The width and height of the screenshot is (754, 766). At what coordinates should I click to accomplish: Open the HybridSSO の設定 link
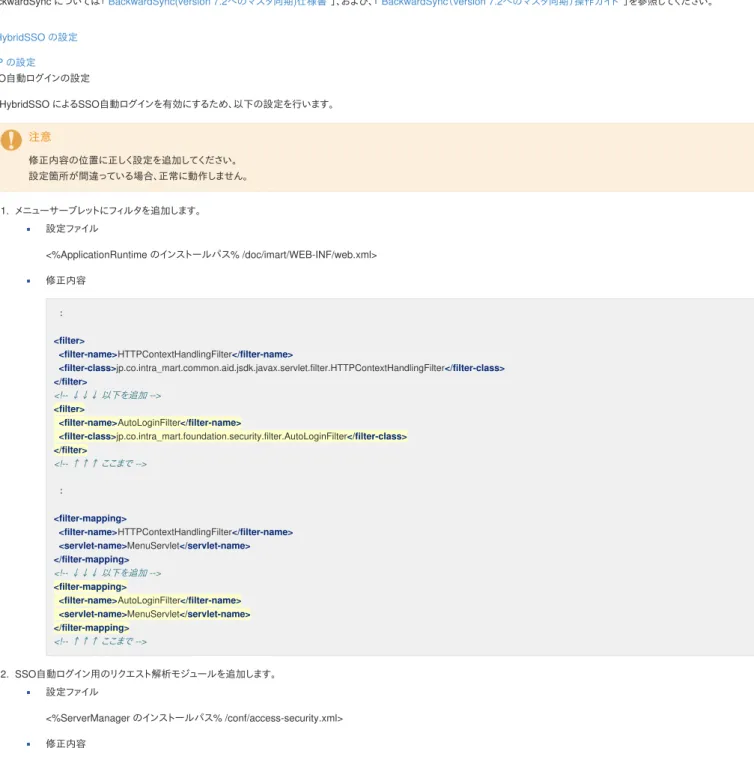click(39, 37)
